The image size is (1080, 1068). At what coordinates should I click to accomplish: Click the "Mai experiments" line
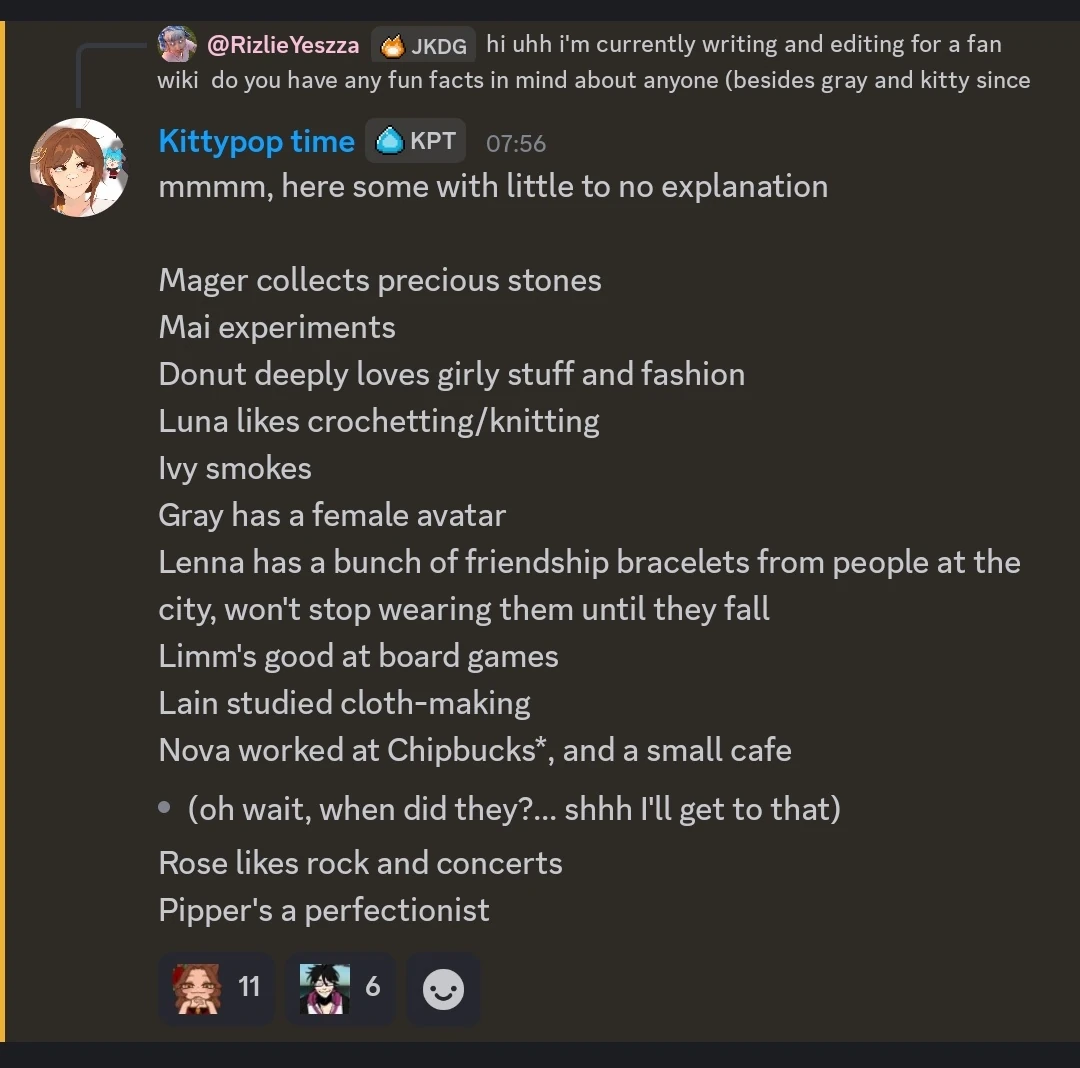tap(277, 327)
